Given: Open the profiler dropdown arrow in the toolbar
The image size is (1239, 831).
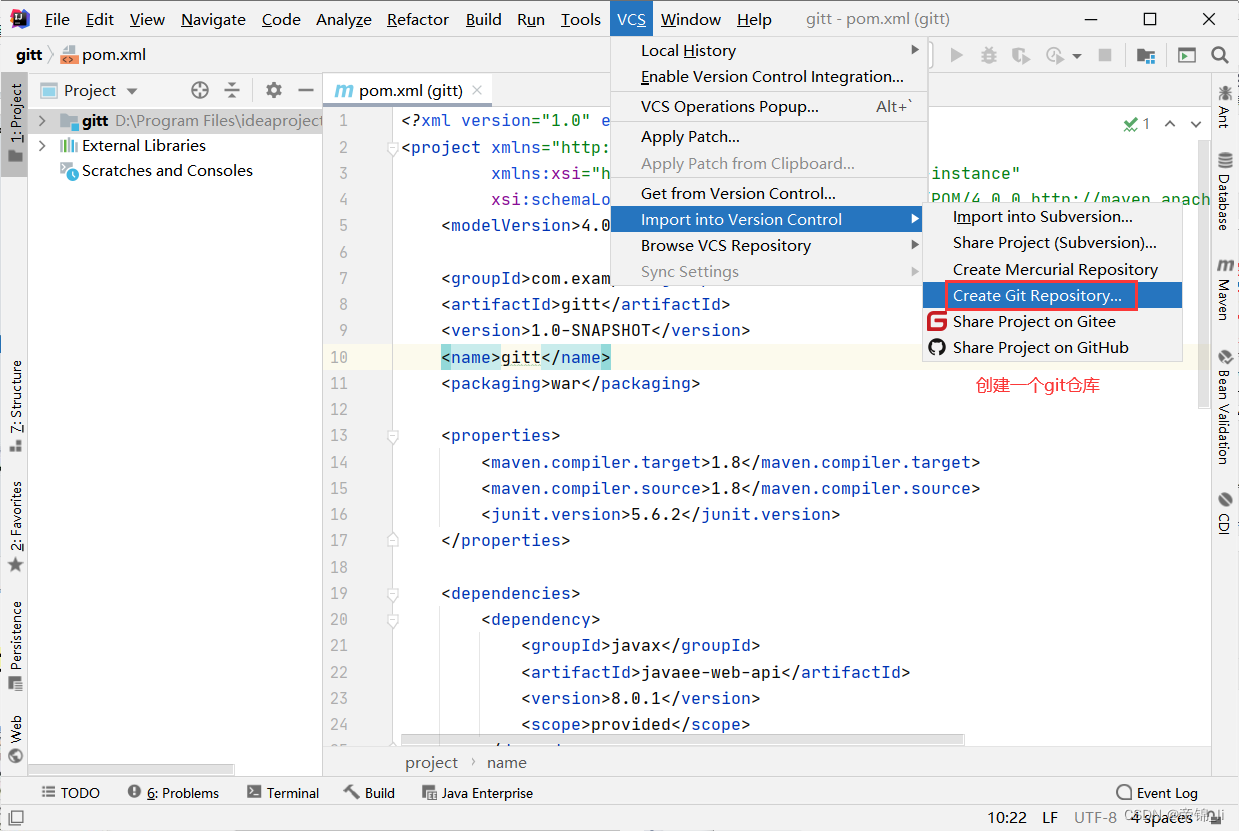Looking at the screenshot, I should tap(1076, 57).
